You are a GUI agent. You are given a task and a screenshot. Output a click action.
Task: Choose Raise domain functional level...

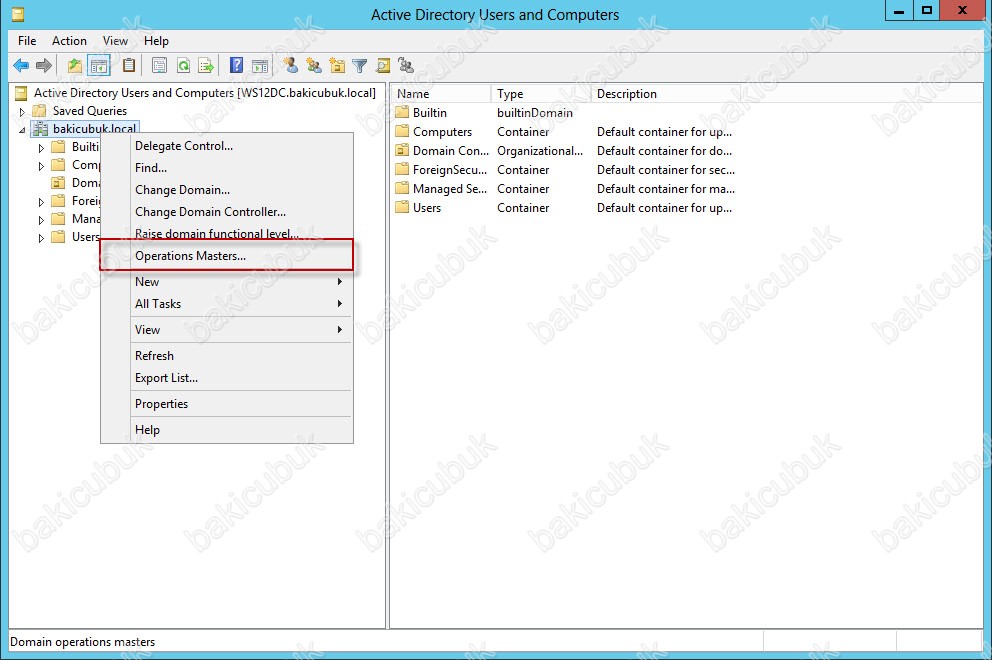(227, 233)
